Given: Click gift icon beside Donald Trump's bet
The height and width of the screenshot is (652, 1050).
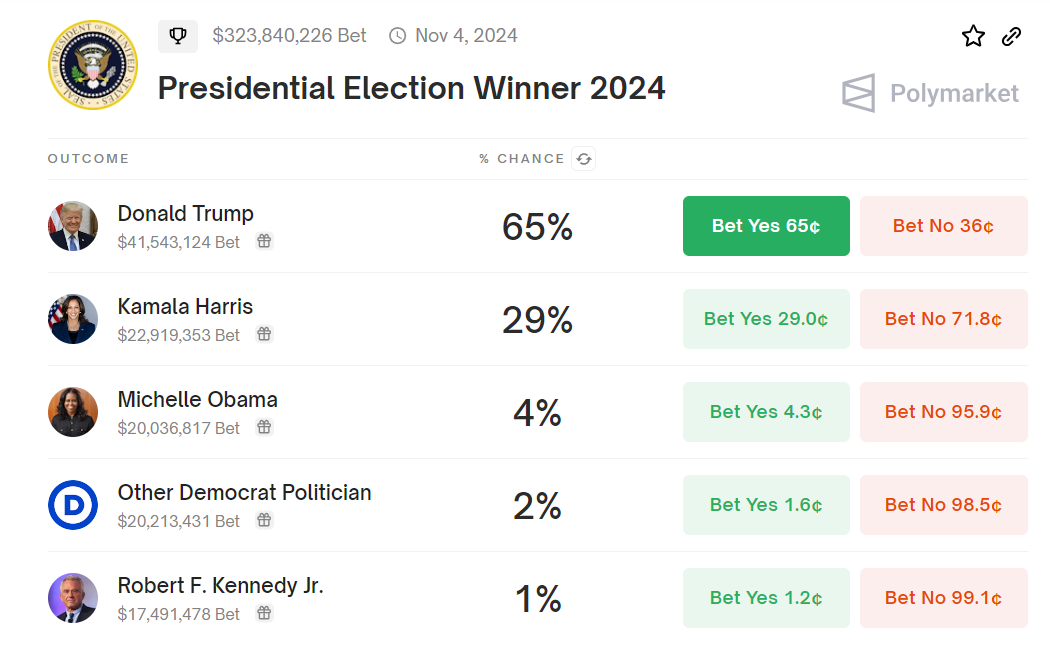Looking at the screenshot, I should (264, 241).
